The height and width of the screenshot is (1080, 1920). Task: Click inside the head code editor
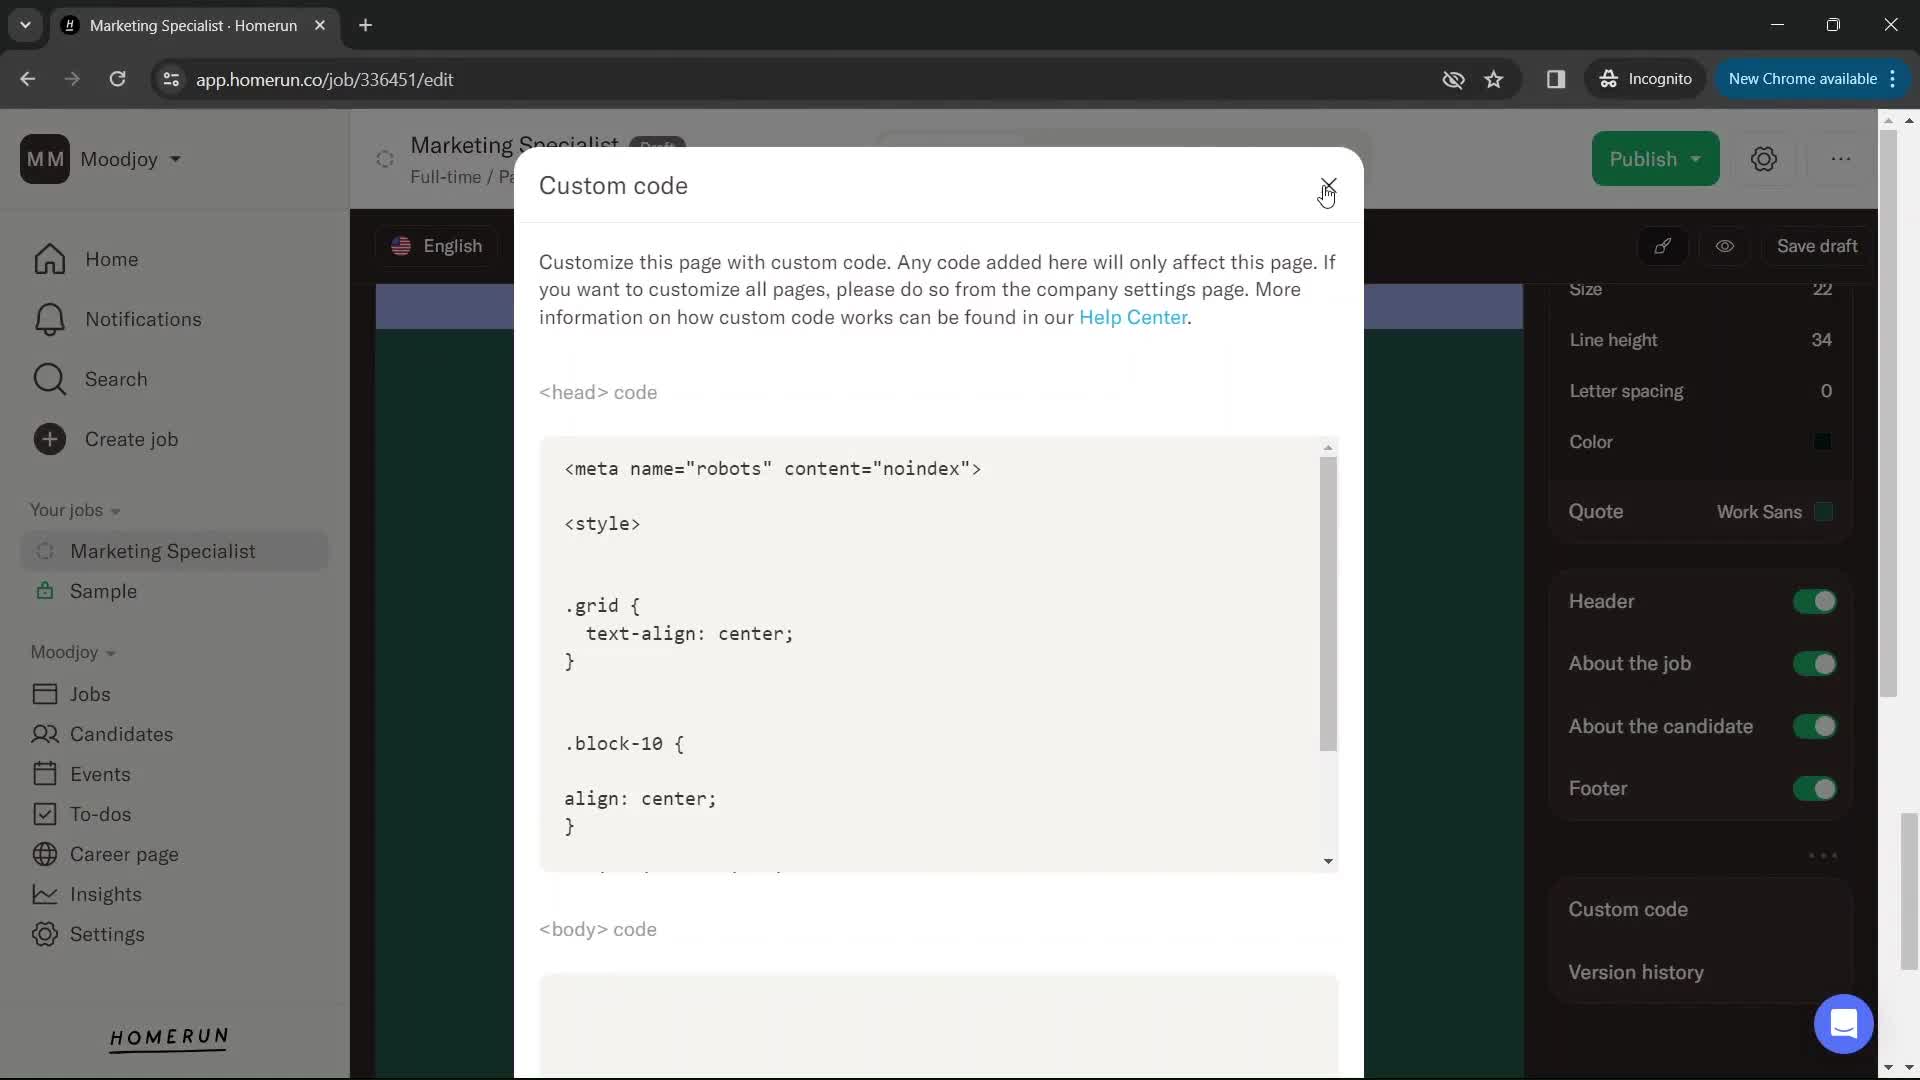pyautogui.click(x=929, y=654)
